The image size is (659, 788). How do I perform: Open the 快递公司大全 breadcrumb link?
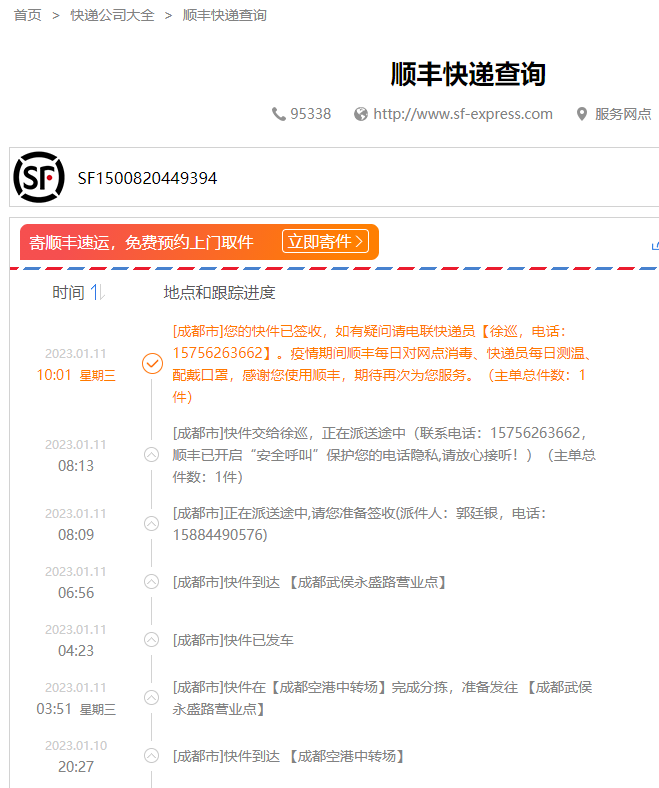click(x=112, y=15)
